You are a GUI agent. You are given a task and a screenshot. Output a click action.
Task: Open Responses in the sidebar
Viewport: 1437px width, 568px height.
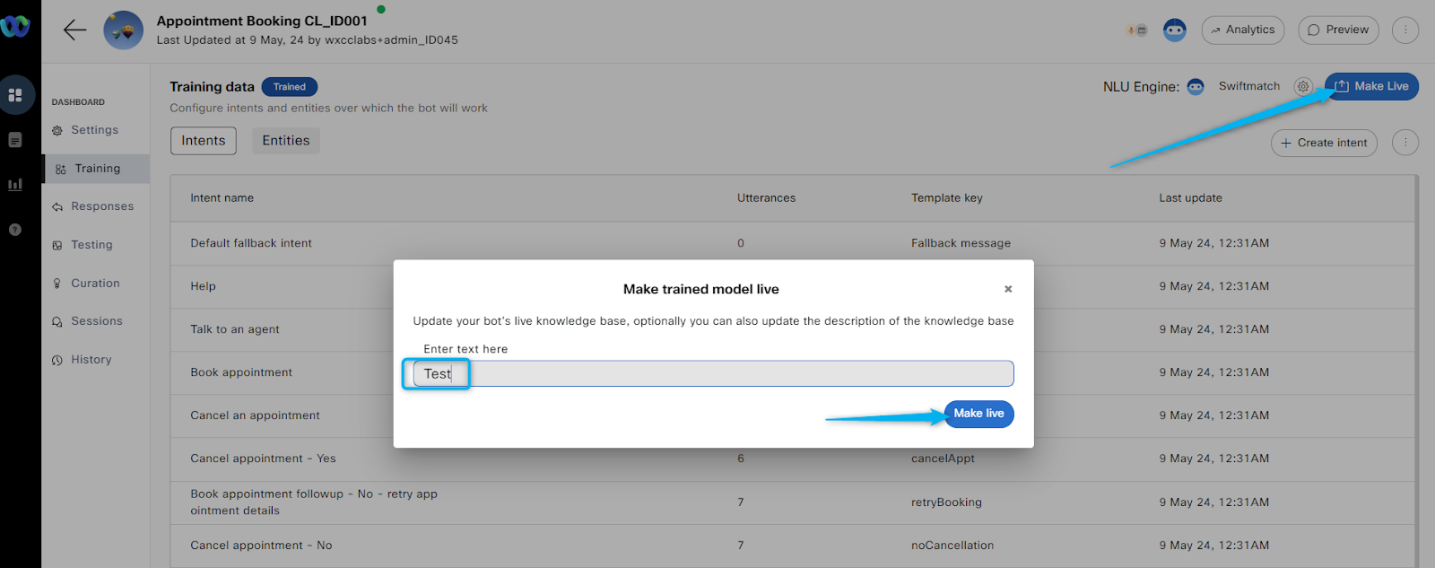[101, 207]
